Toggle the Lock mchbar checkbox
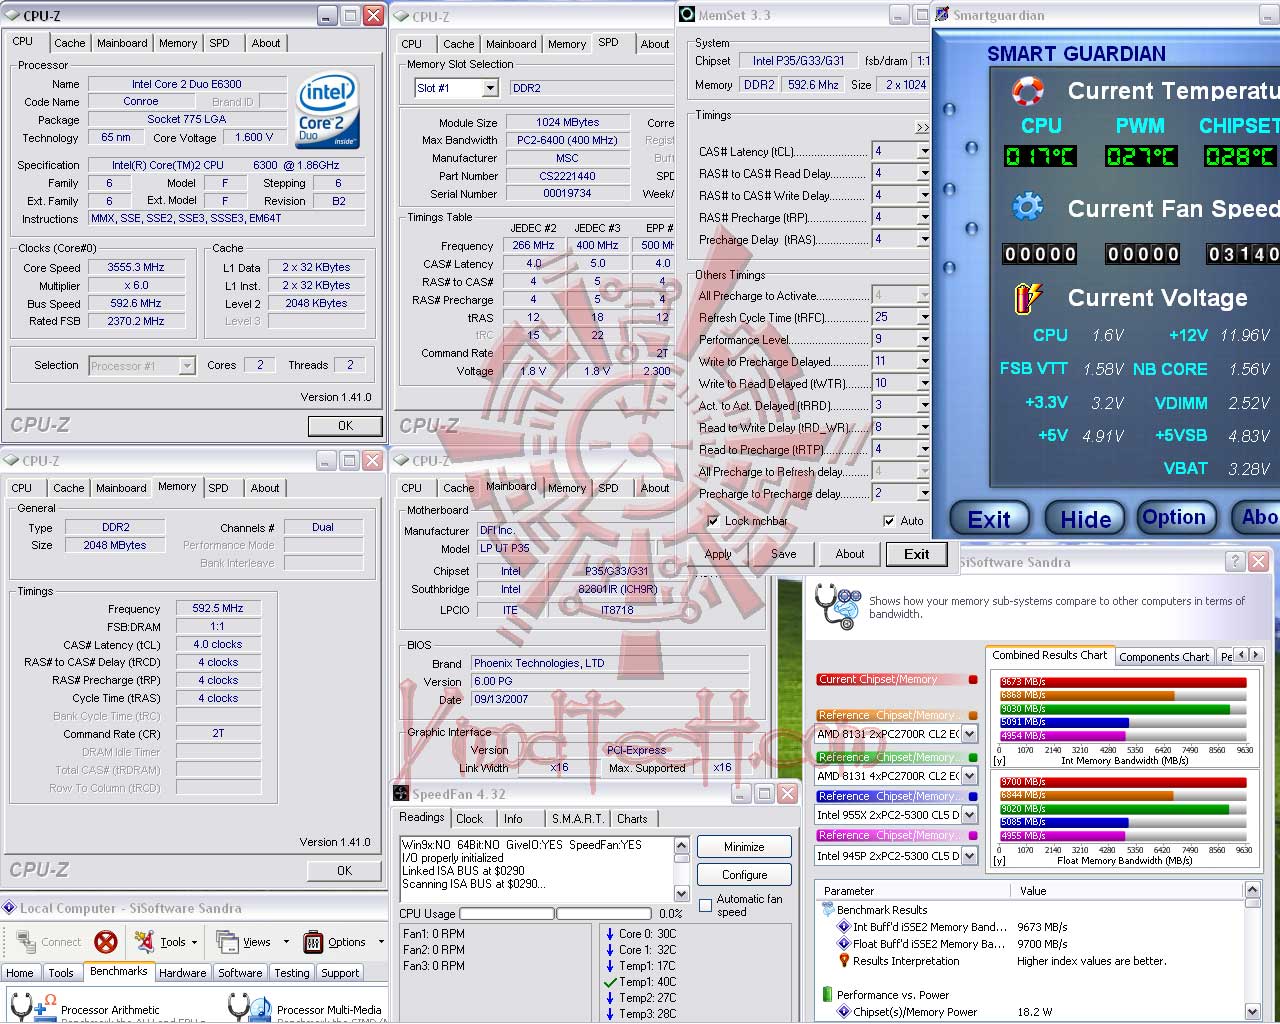Image resolution: width=1280 pixels, height=1024 pixels. [713, 521]
